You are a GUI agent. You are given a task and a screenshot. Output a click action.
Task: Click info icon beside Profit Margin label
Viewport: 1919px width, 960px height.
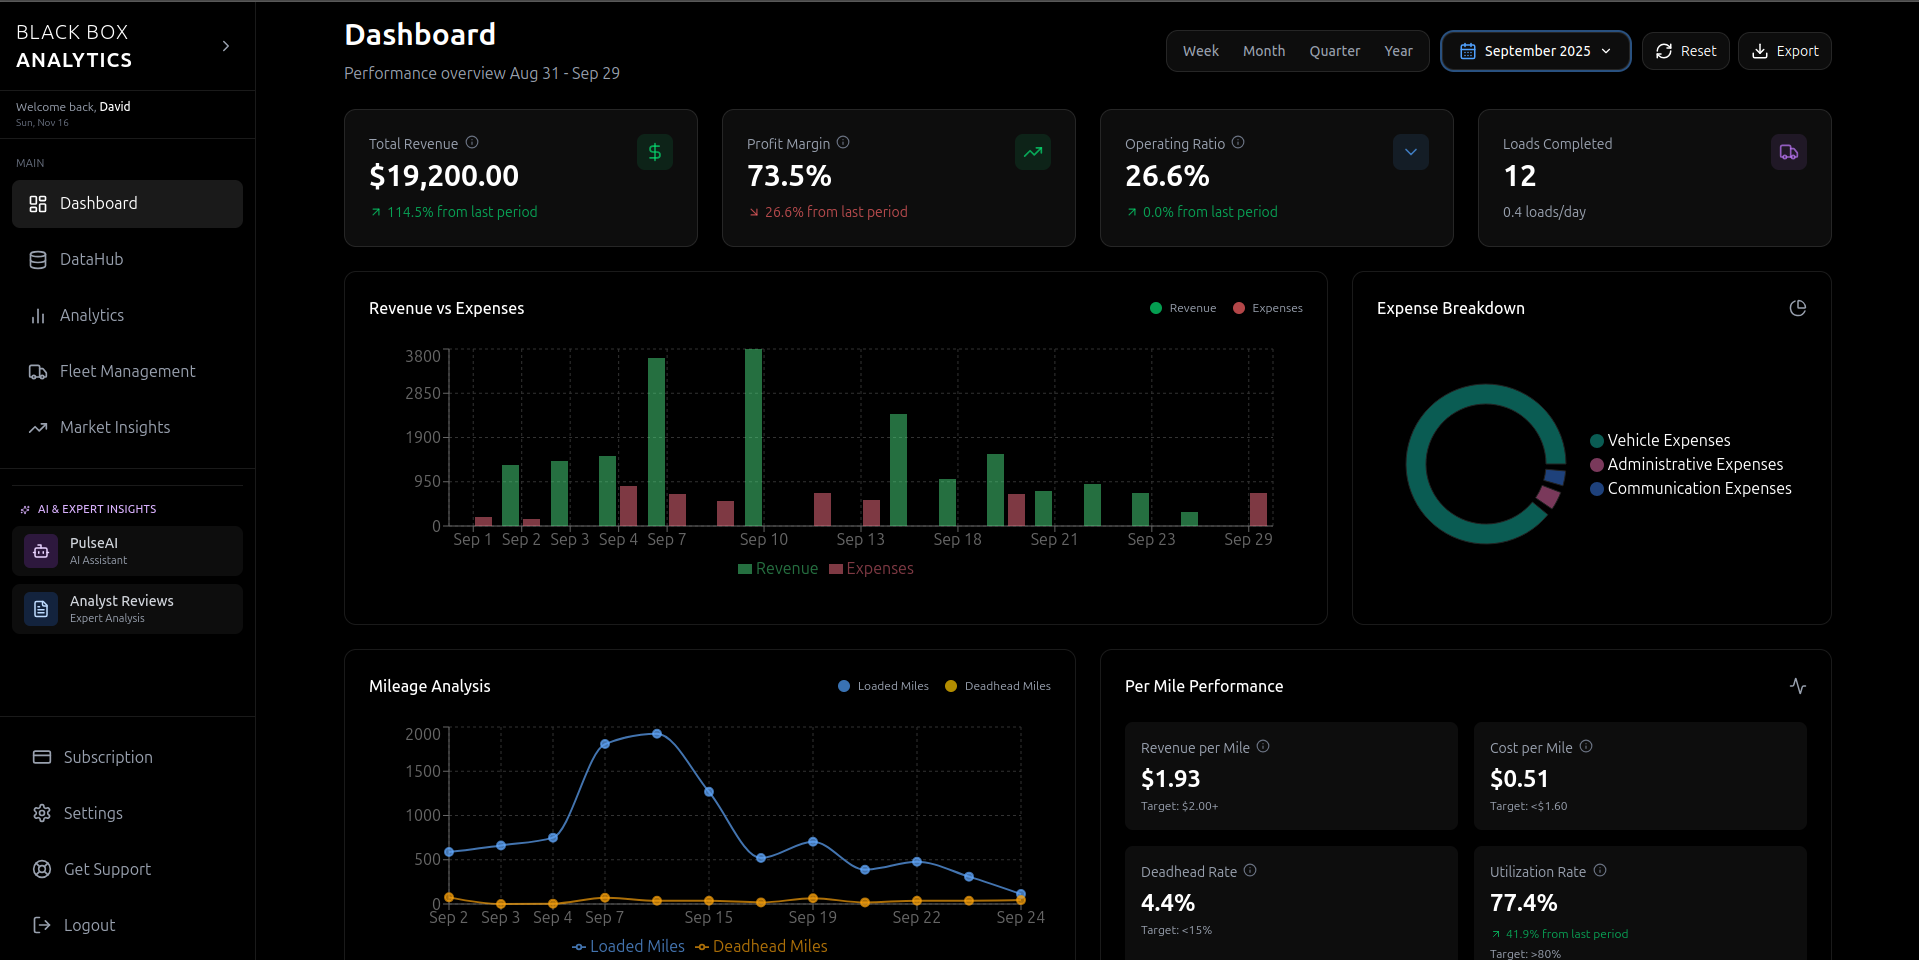coord(843,142)
